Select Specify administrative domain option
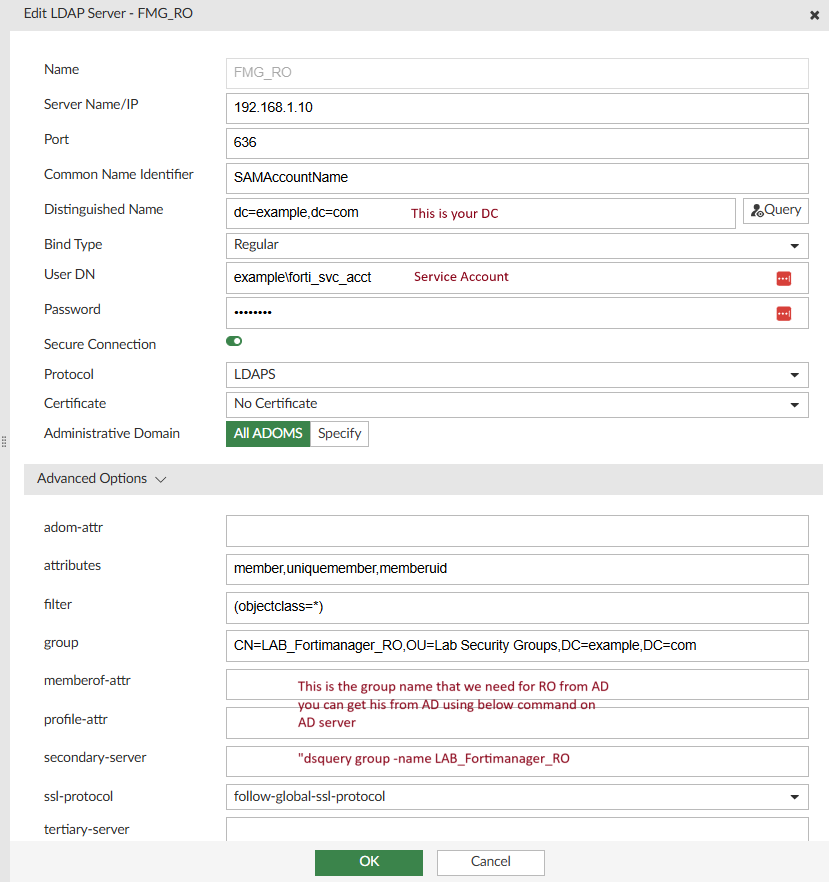This screenshot has width=829, height=882. (x=339, y=434)
